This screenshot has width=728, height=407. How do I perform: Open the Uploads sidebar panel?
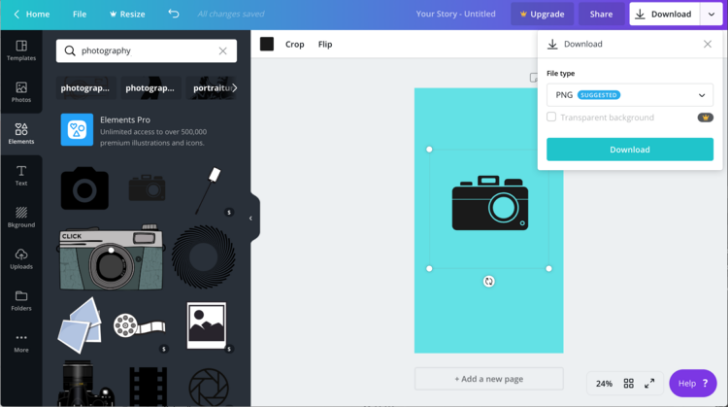click(x=21, y=259)
